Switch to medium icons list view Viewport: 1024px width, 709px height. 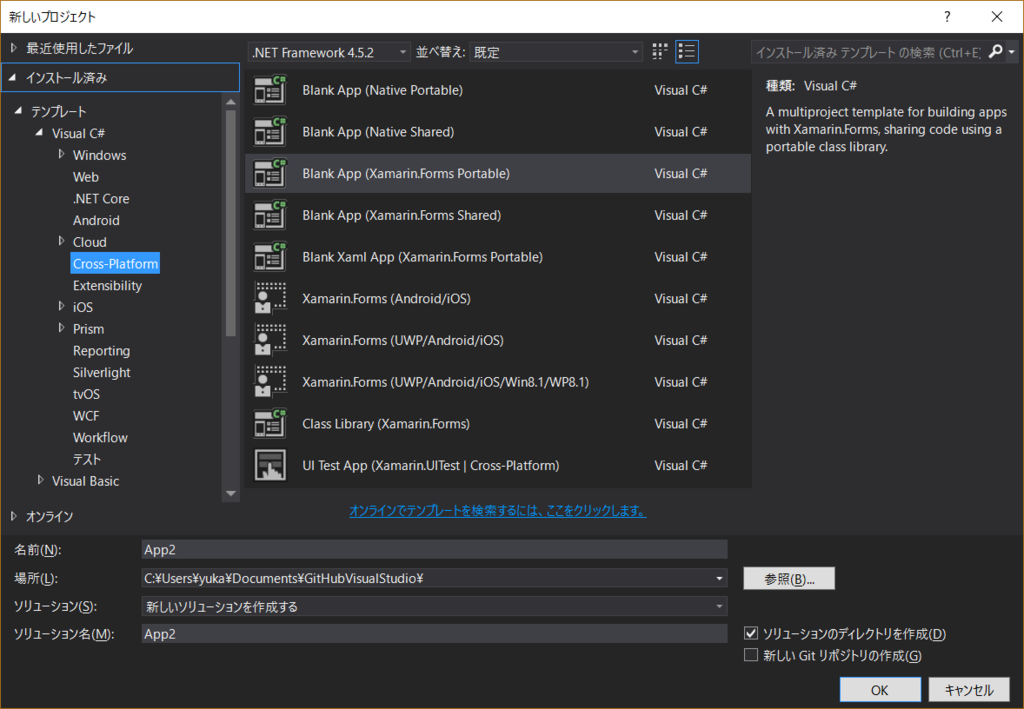coord(686,52)
